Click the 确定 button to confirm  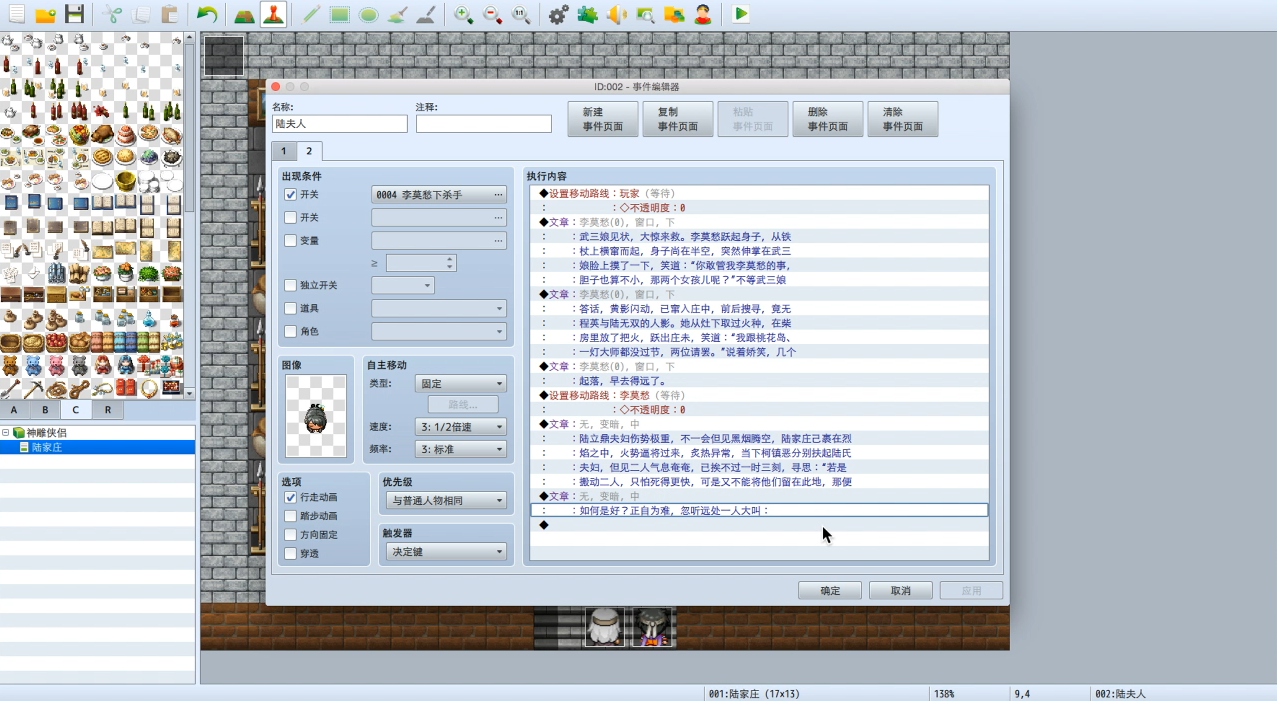tap(830, 591)
